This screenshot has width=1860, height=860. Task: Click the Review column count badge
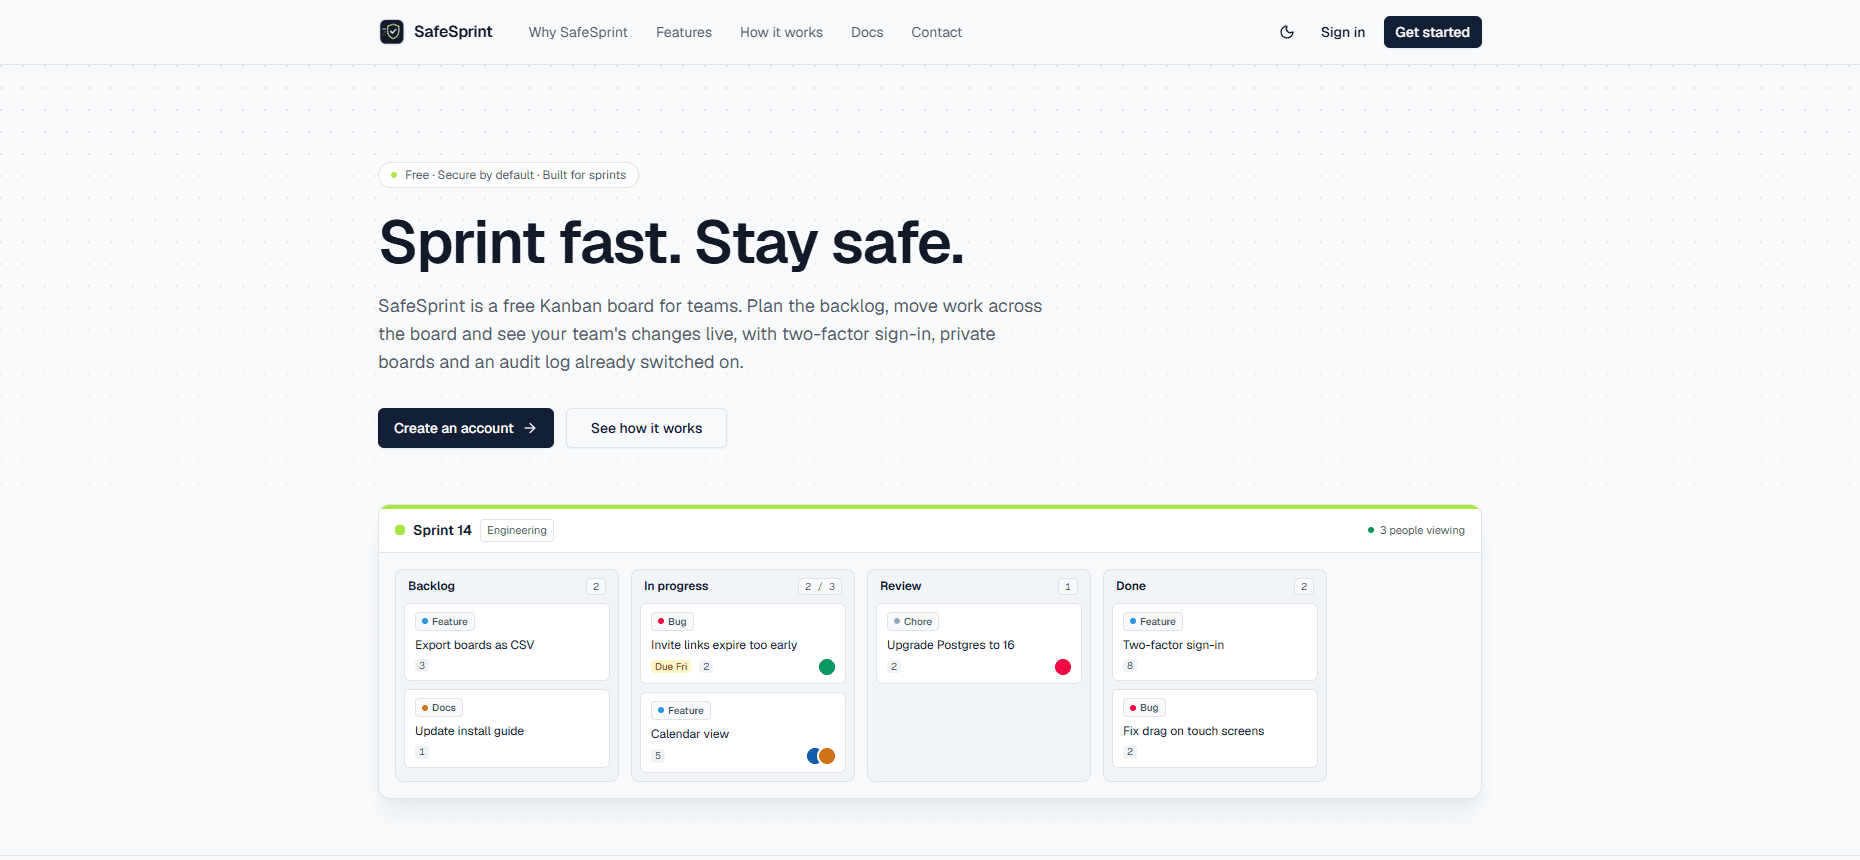point(1068,587)
